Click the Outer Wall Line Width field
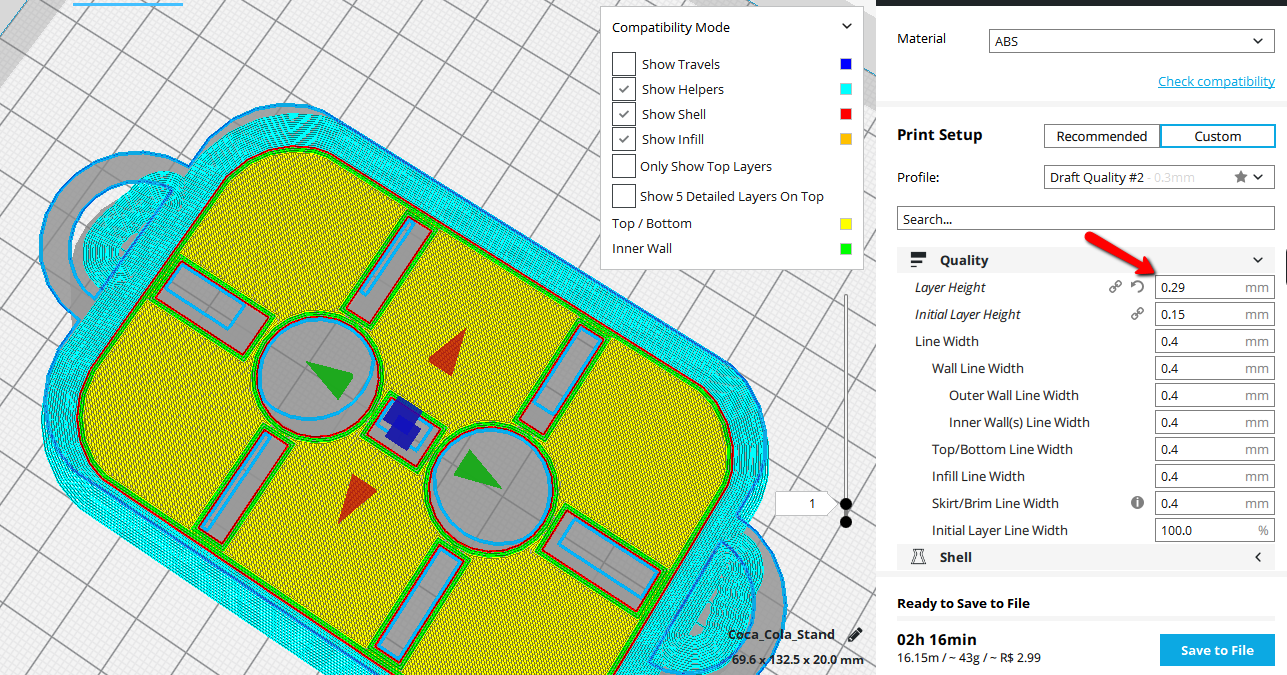The width and height of the screenshot is (1287, 675). pos(1215,395)
